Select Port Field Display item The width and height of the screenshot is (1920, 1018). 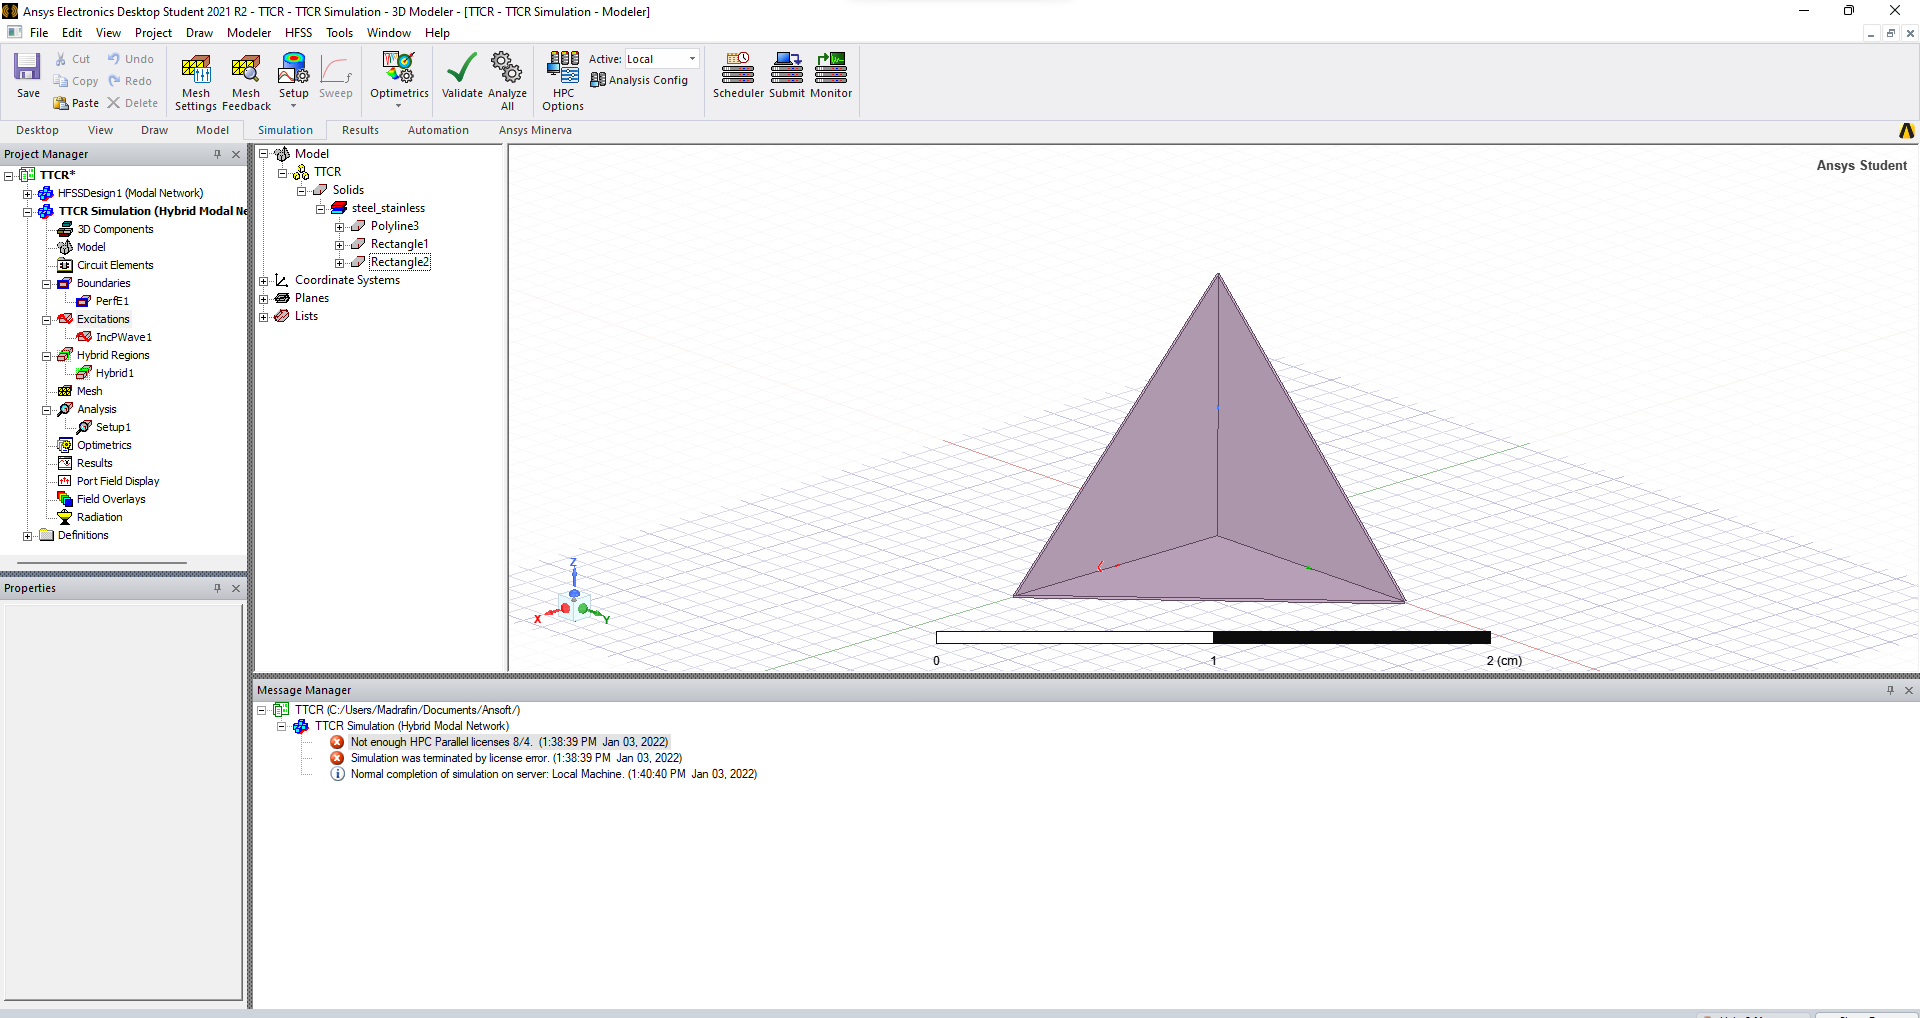(x=117, y=481)
